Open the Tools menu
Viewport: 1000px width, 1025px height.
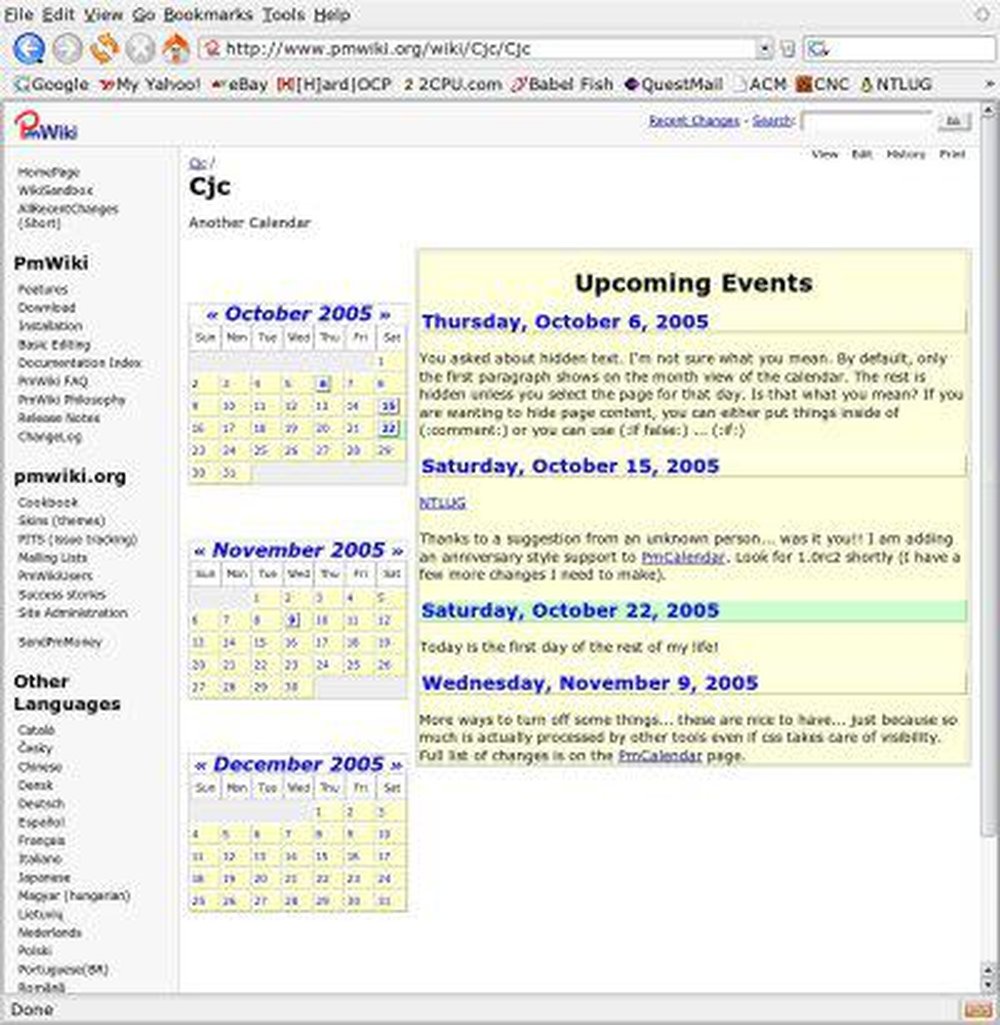coord(283,14)
